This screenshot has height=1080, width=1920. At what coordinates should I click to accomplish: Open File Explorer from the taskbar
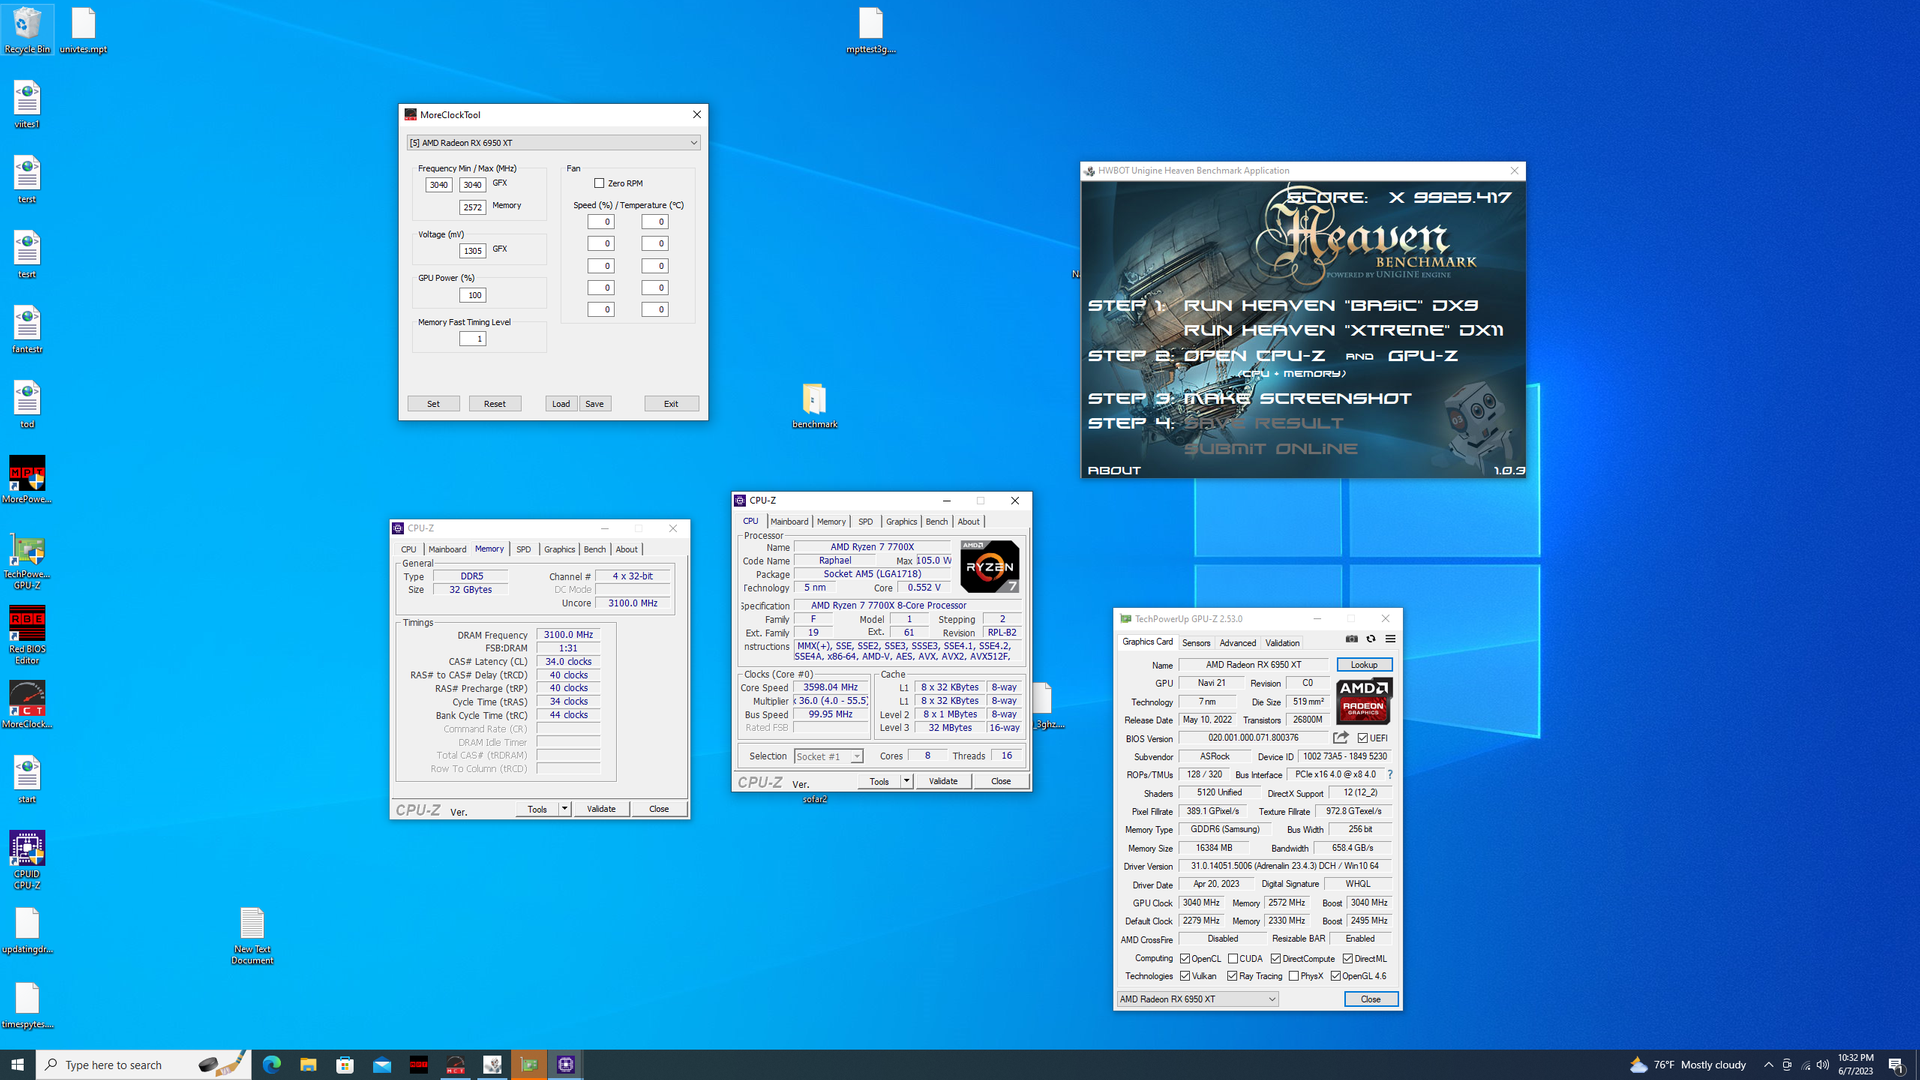coord(308,1065)
